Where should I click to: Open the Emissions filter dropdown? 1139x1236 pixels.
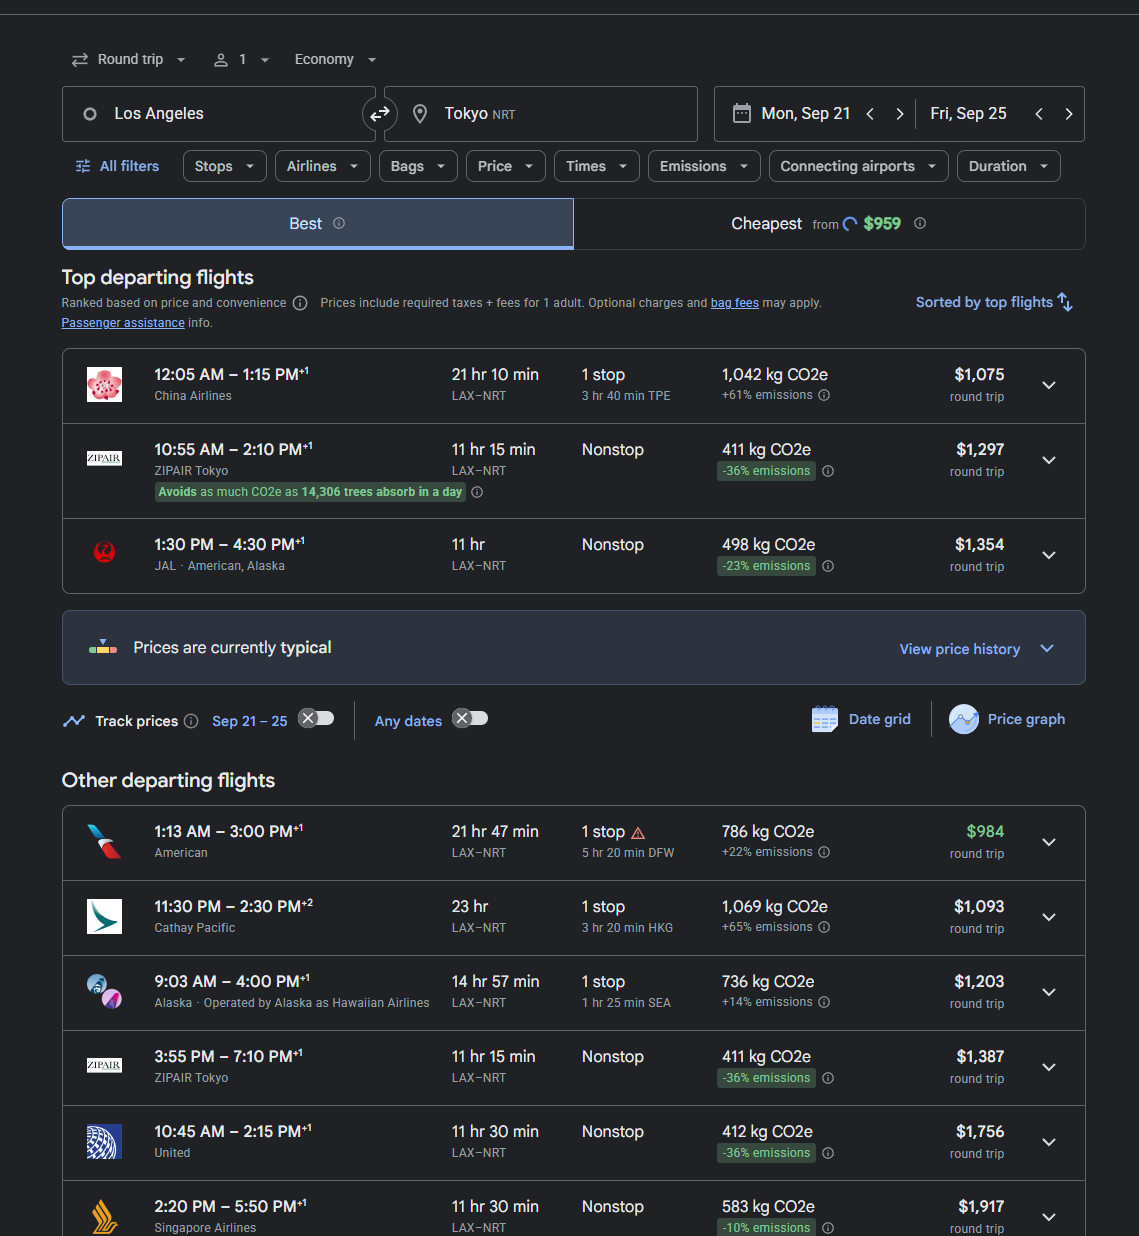(x=704, y=166)
